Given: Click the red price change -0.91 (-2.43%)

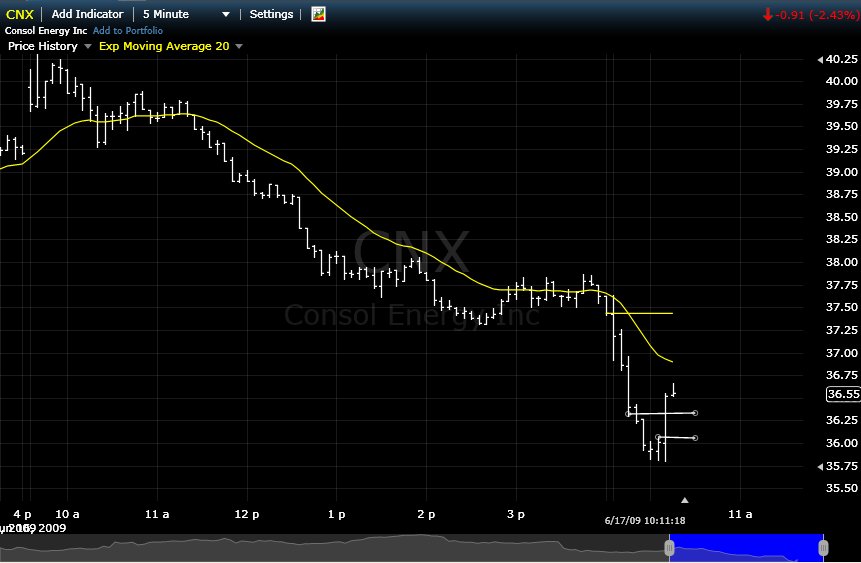Looking at the screenshot, I should [x=811, y=15].
